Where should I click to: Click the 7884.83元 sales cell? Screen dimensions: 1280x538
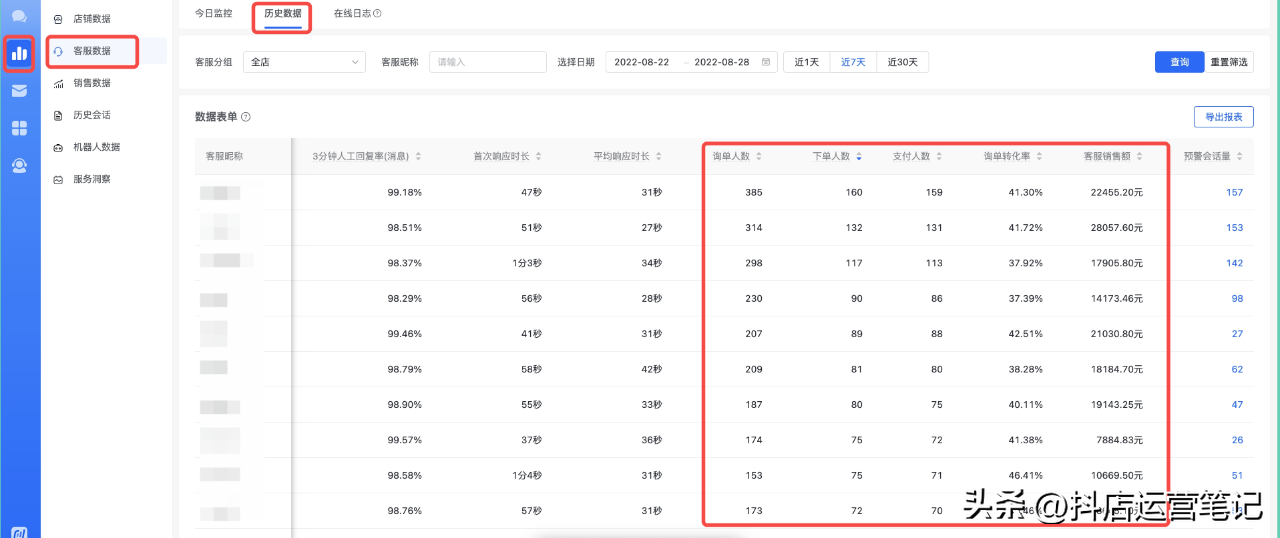coord(1119,440)
